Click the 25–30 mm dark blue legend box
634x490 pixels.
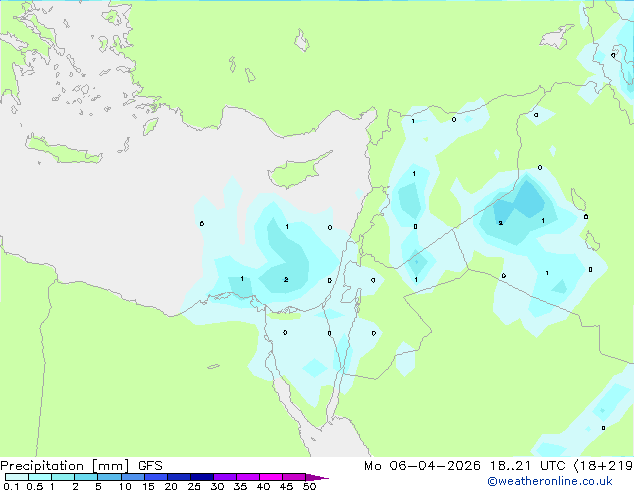point(201,477)
